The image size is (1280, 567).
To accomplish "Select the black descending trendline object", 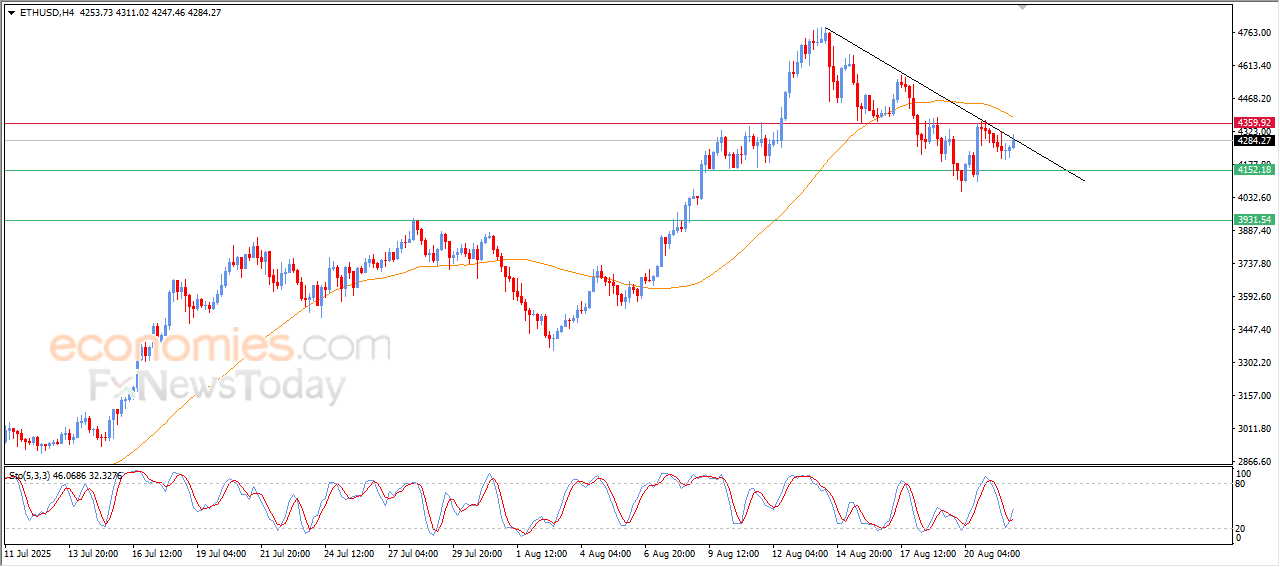I will pyautogui.click(x=953, y=104).
